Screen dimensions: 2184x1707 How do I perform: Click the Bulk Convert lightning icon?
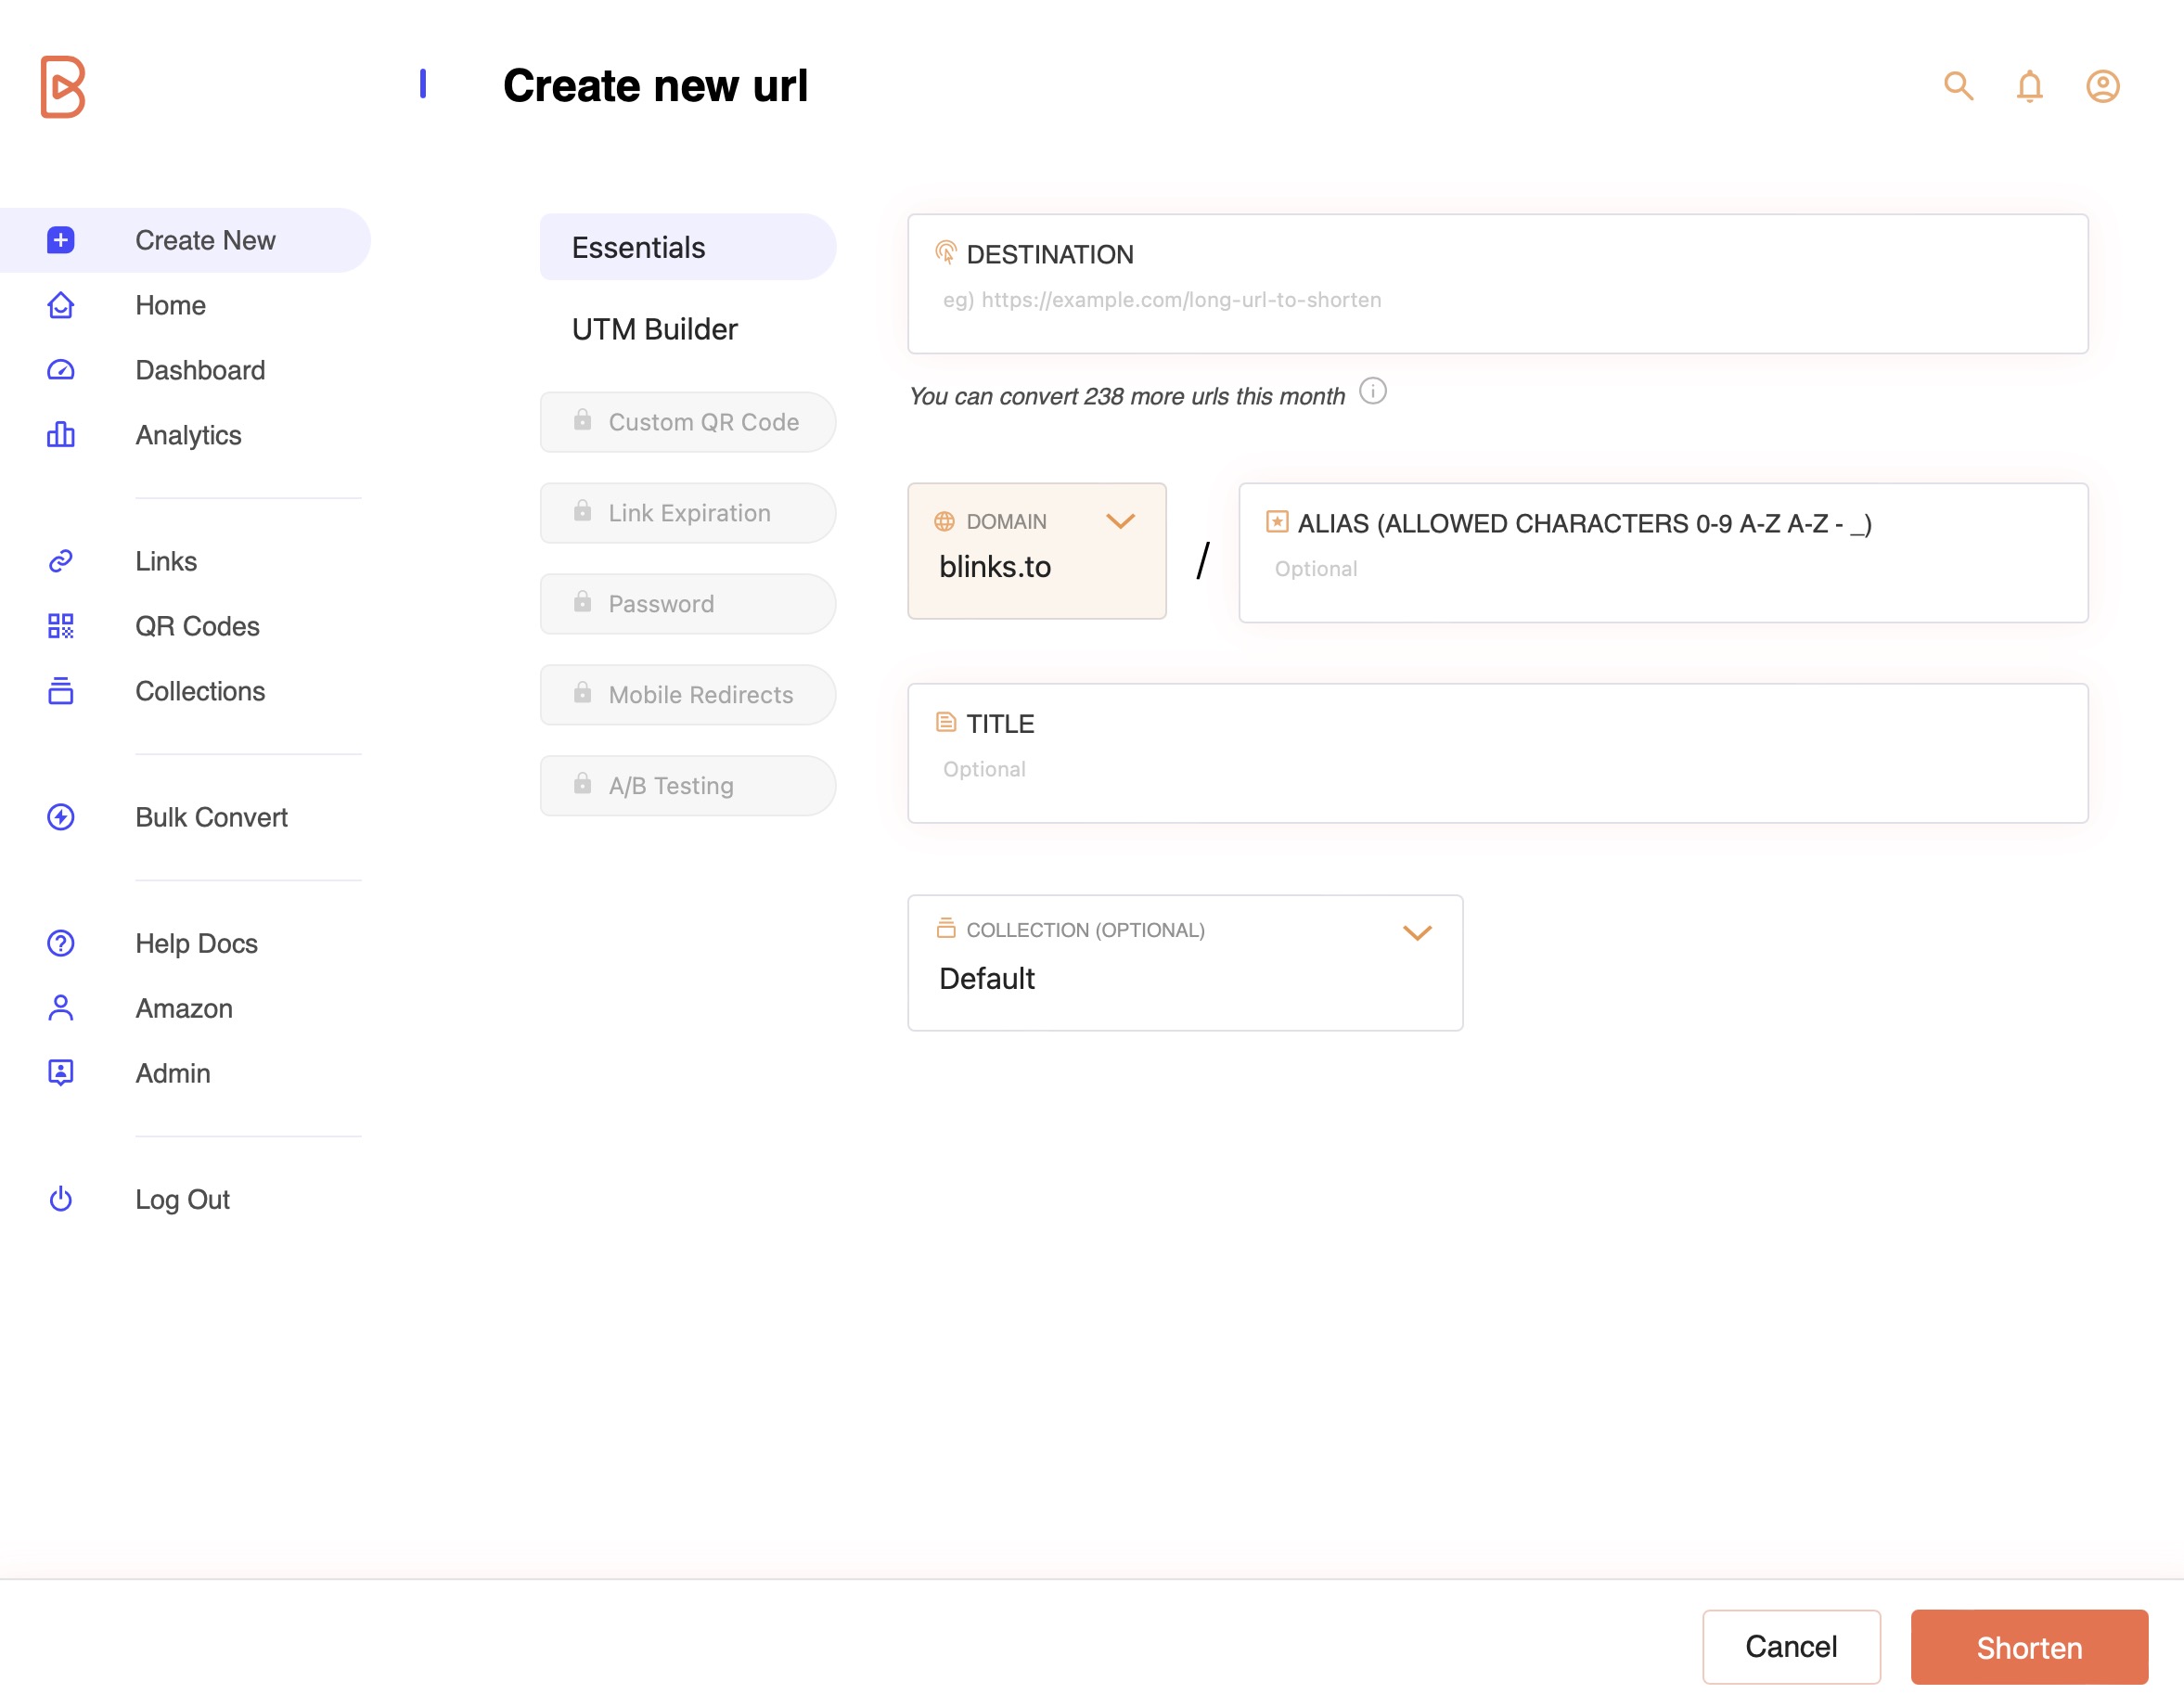tap(61, 817)
